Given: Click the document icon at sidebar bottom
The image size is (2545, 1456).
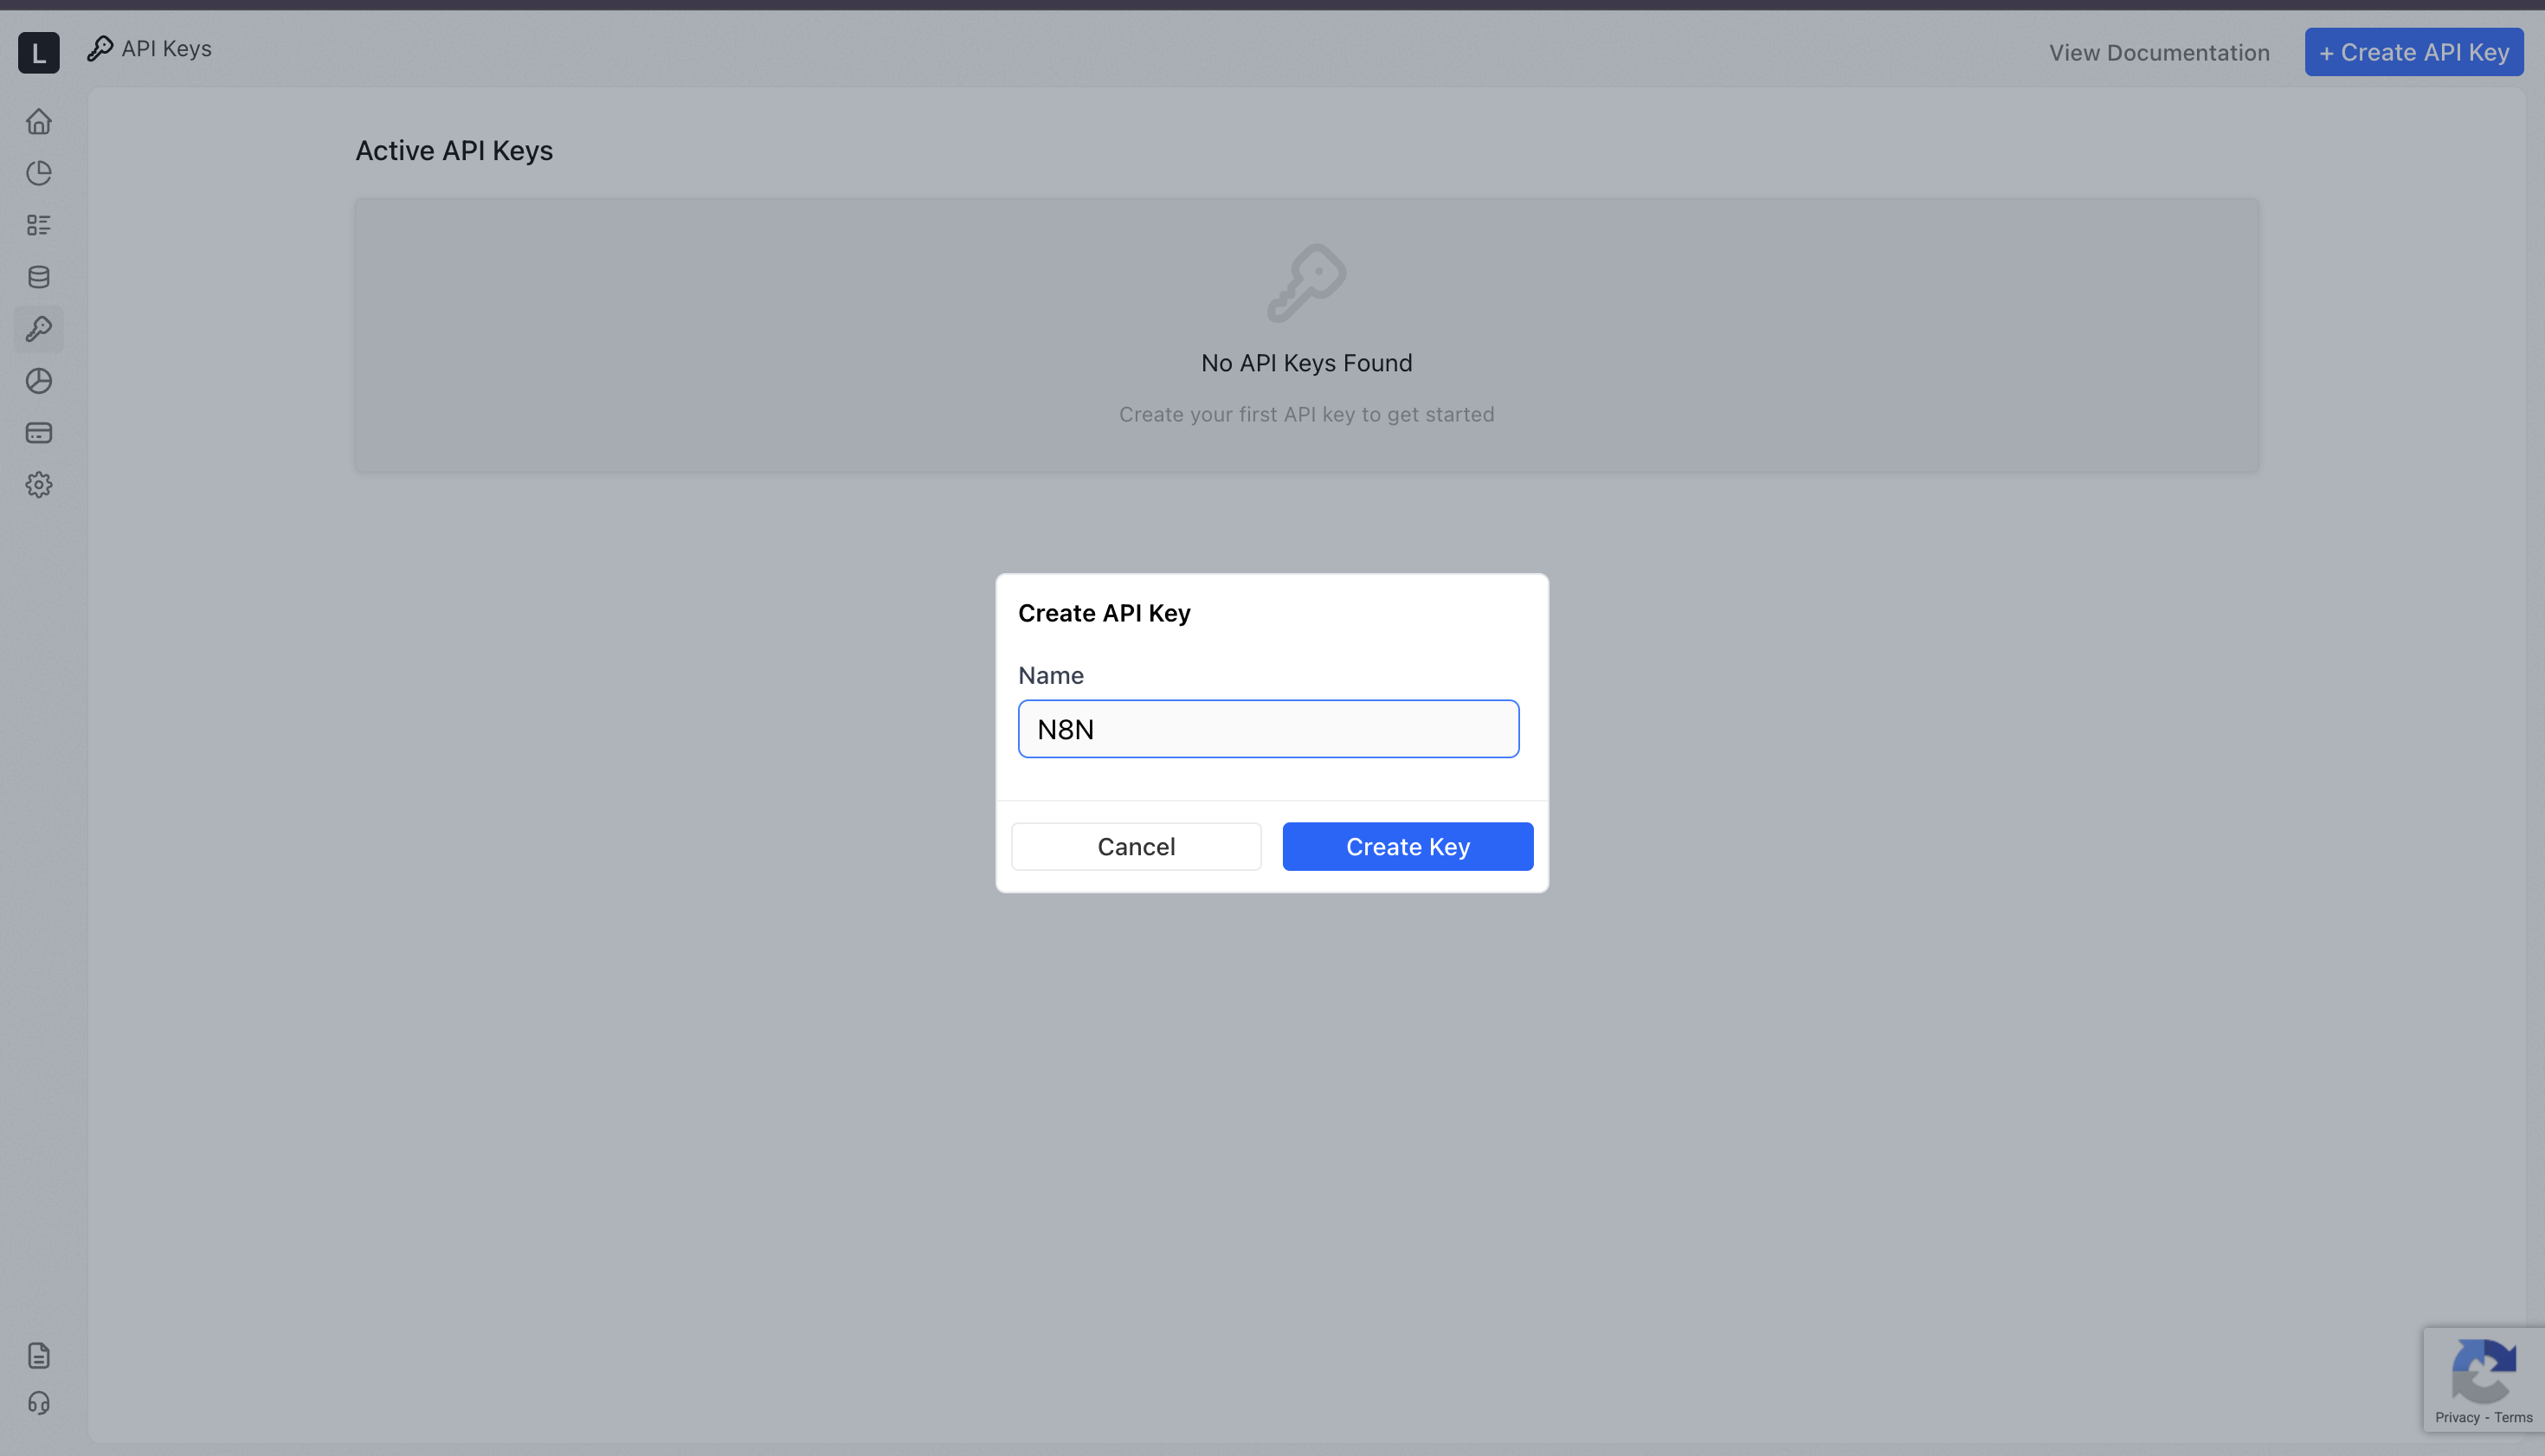Looking at the screenshot, I should (x=38, y=1355).
